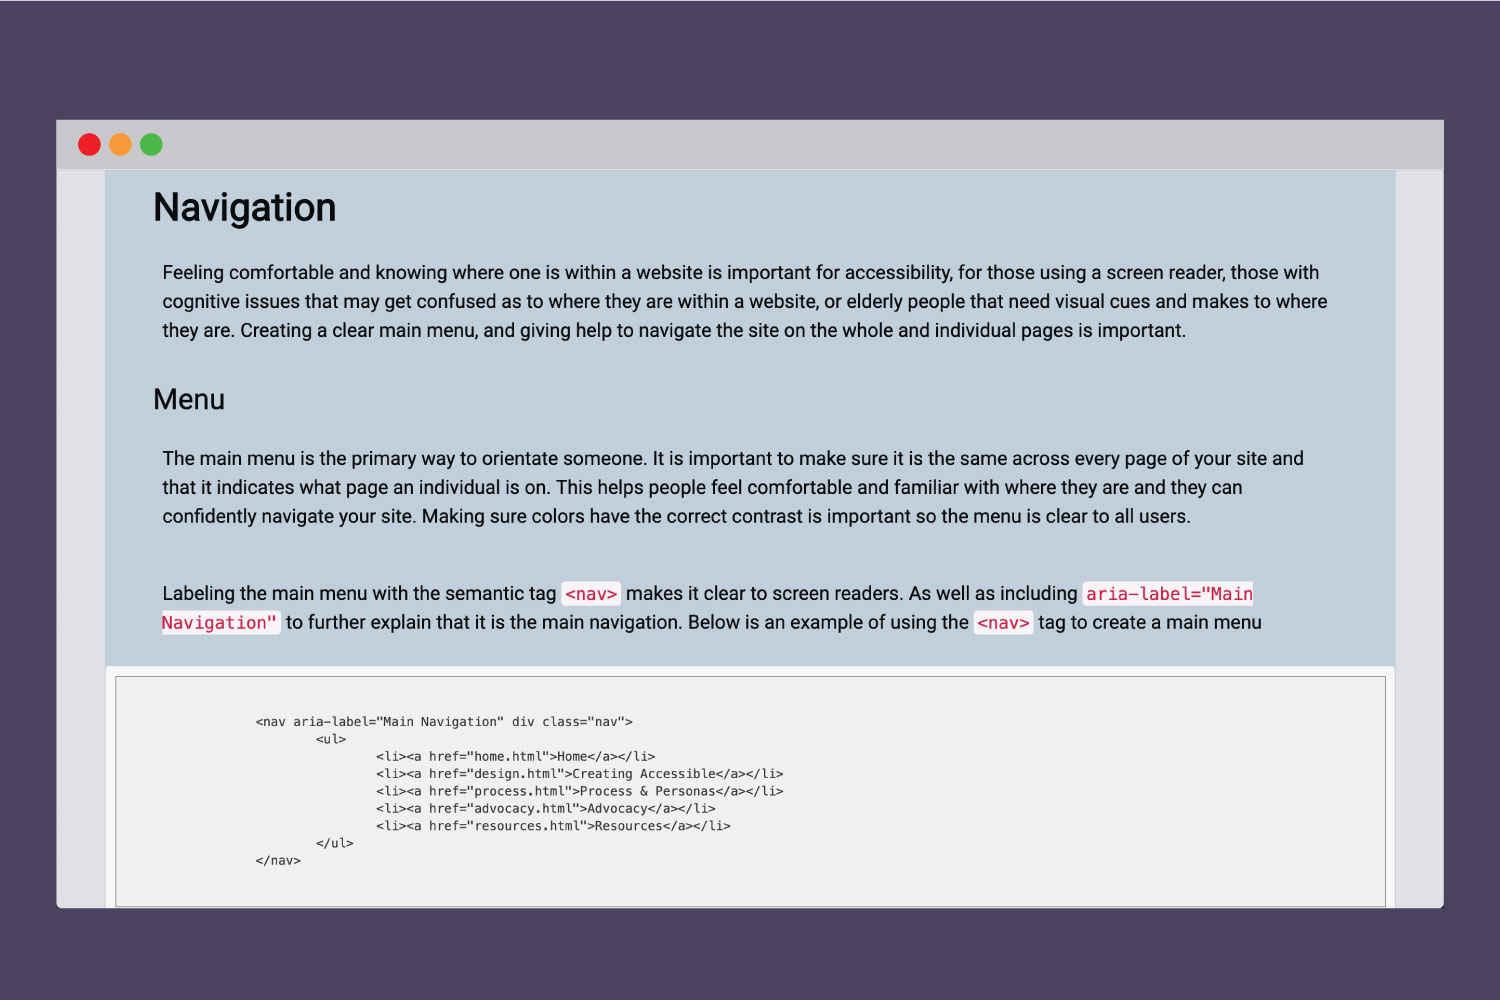
Task: Click the opening <ul> code line
Action: tap(331, 739)
